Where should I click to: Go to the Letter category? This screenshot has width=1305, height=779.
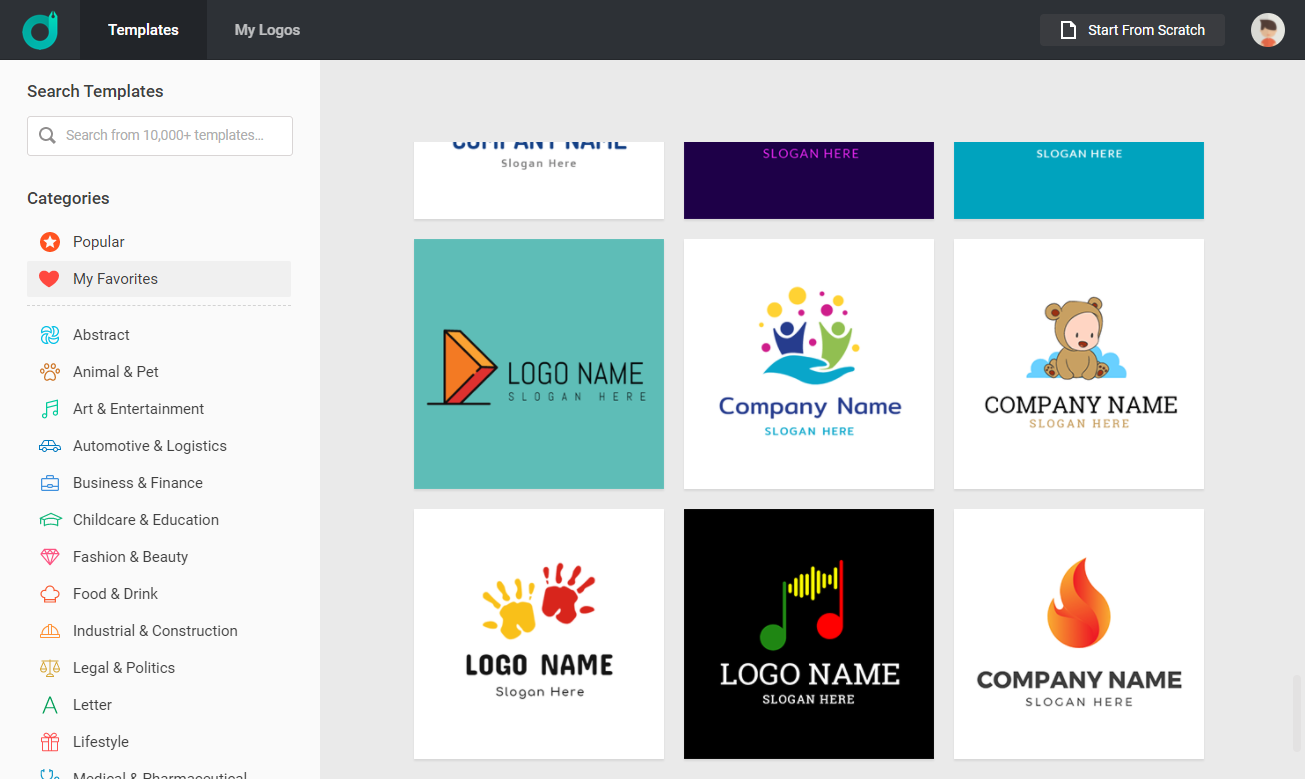pyautogui.click(x=159, y=705)
